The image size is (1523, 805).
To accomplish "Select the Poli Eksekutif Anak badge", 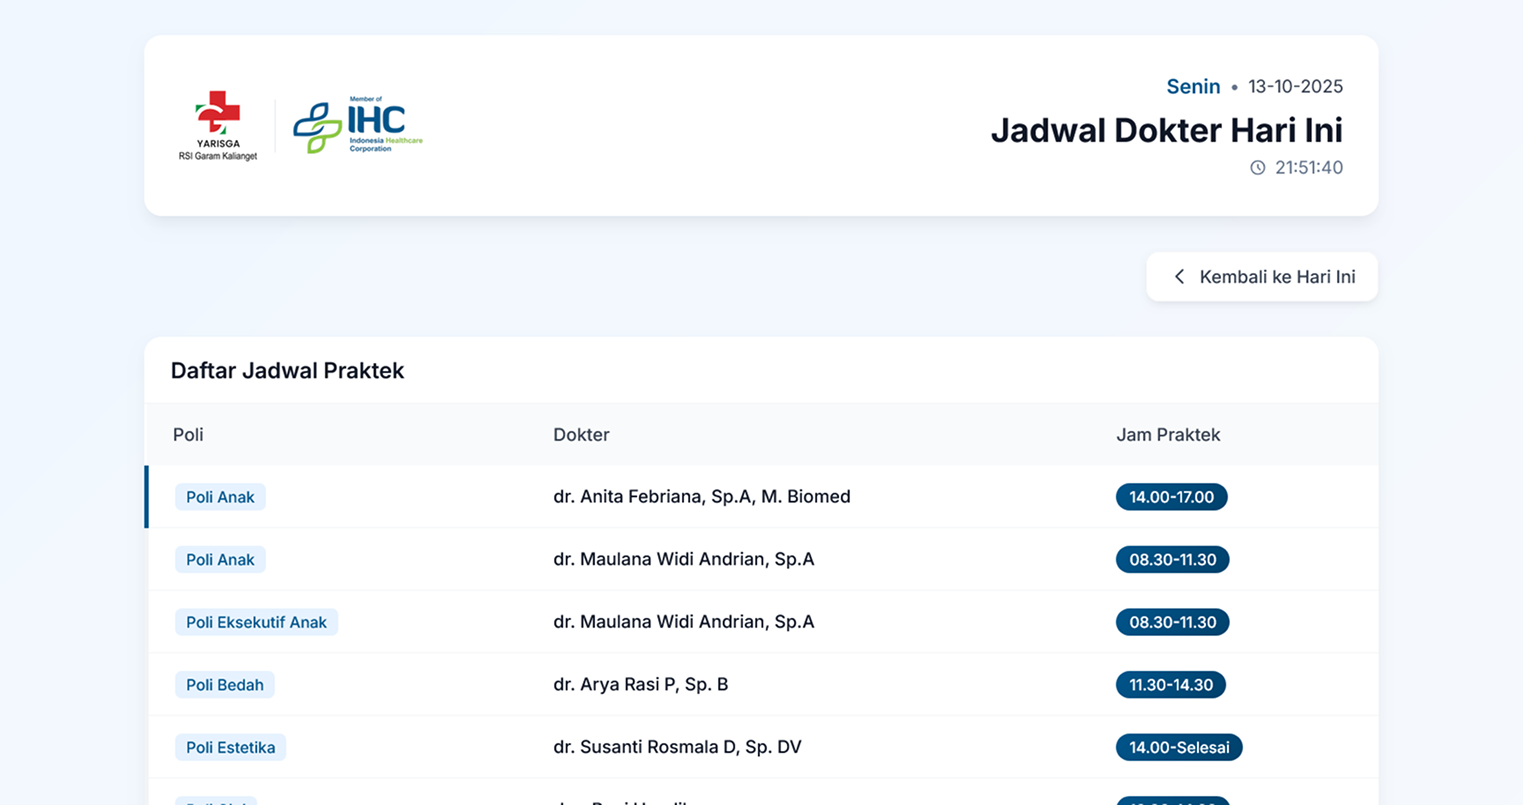I will point(256,622).
